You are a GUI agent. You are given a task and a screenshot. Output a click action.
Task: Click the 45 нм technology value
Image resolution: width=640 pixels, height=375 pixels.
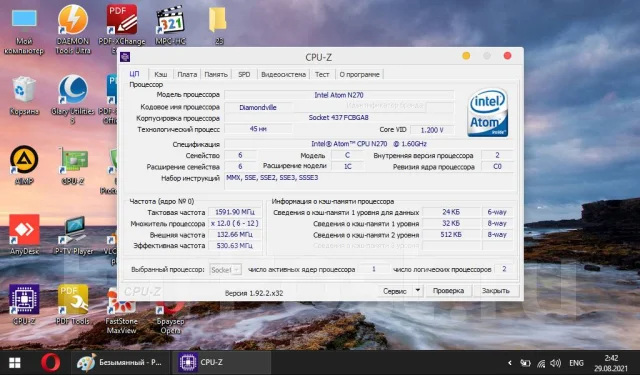pyautogui.click(x=258, y=129)
